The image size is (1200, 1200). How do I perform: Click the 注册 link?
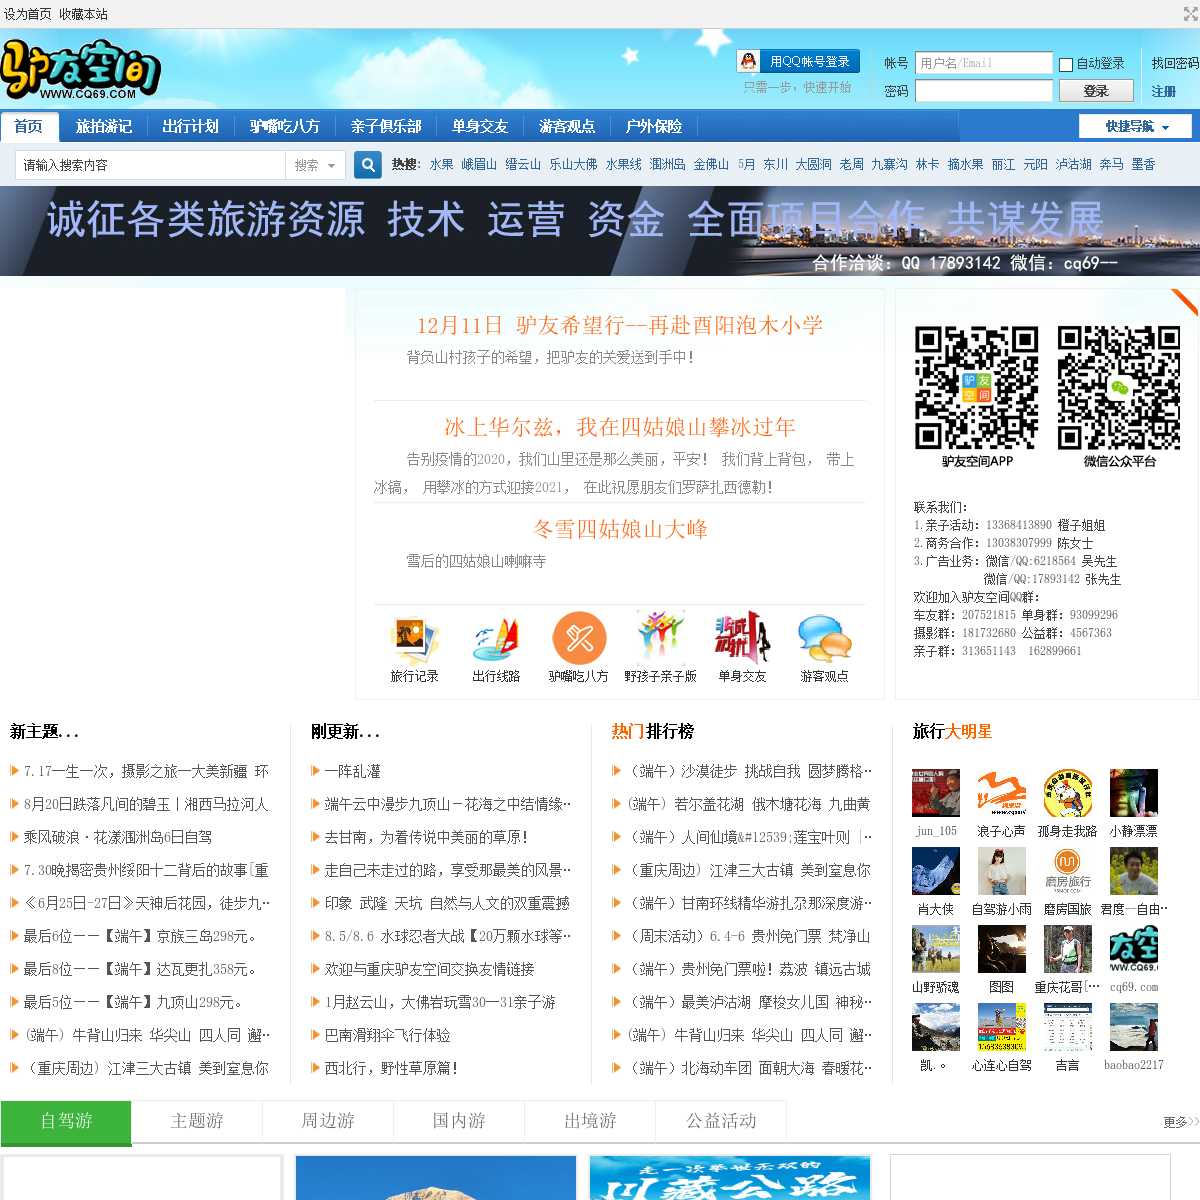[1163, 91]
